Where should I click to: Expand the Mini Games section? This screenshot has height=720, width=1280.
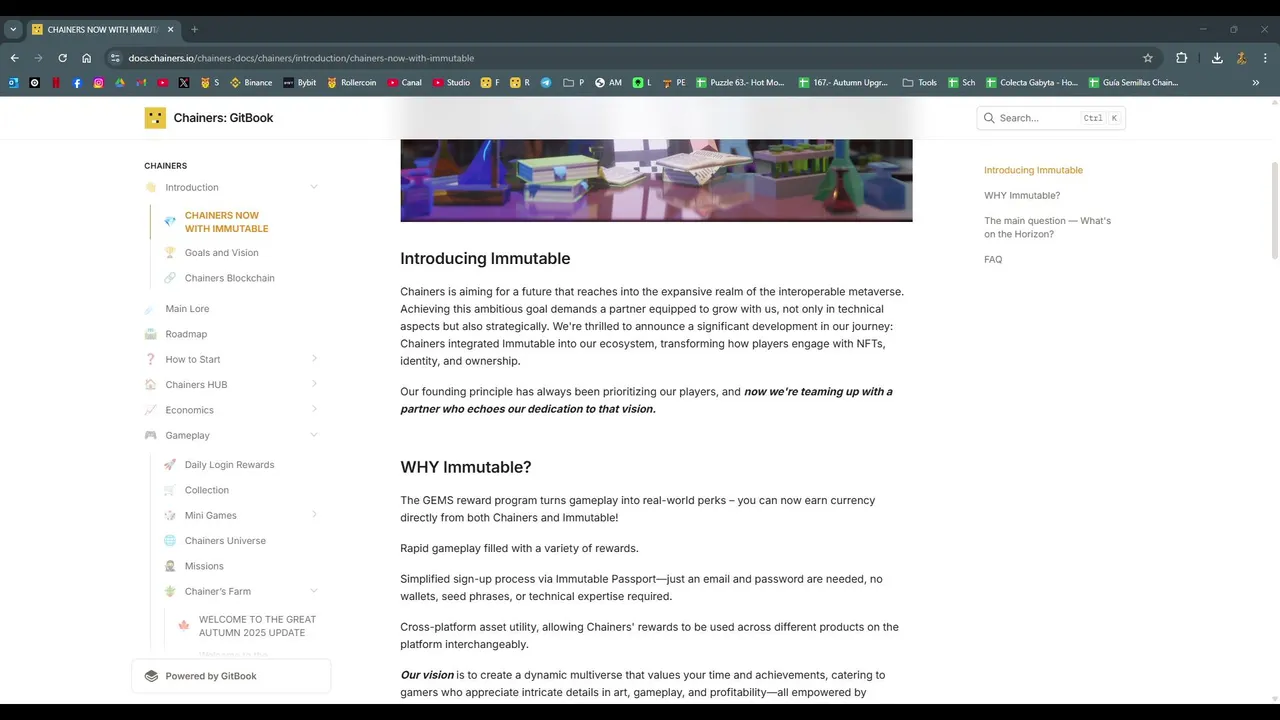pyautogui.click(x=314, y=515)
